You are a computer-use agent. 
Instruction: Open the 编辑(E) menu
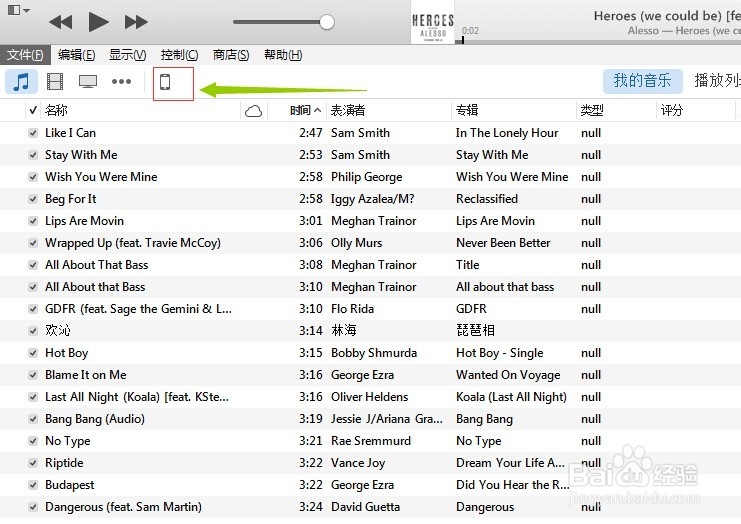coord(76,55)
